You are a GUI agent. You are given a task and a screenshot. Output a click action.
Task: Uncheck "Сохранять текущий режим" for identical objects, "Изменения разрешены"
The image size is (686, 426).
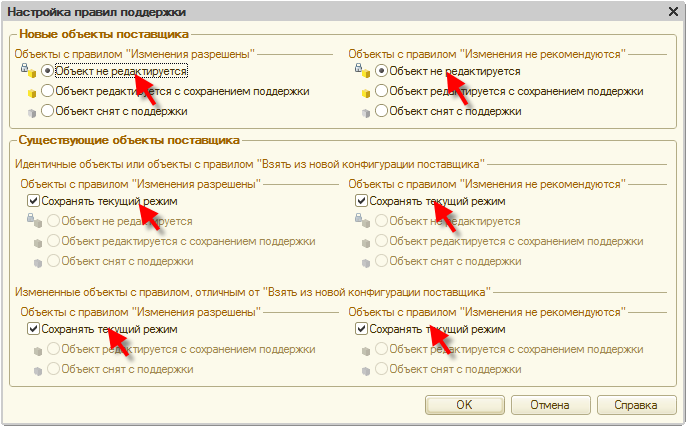tap(34, 201)
